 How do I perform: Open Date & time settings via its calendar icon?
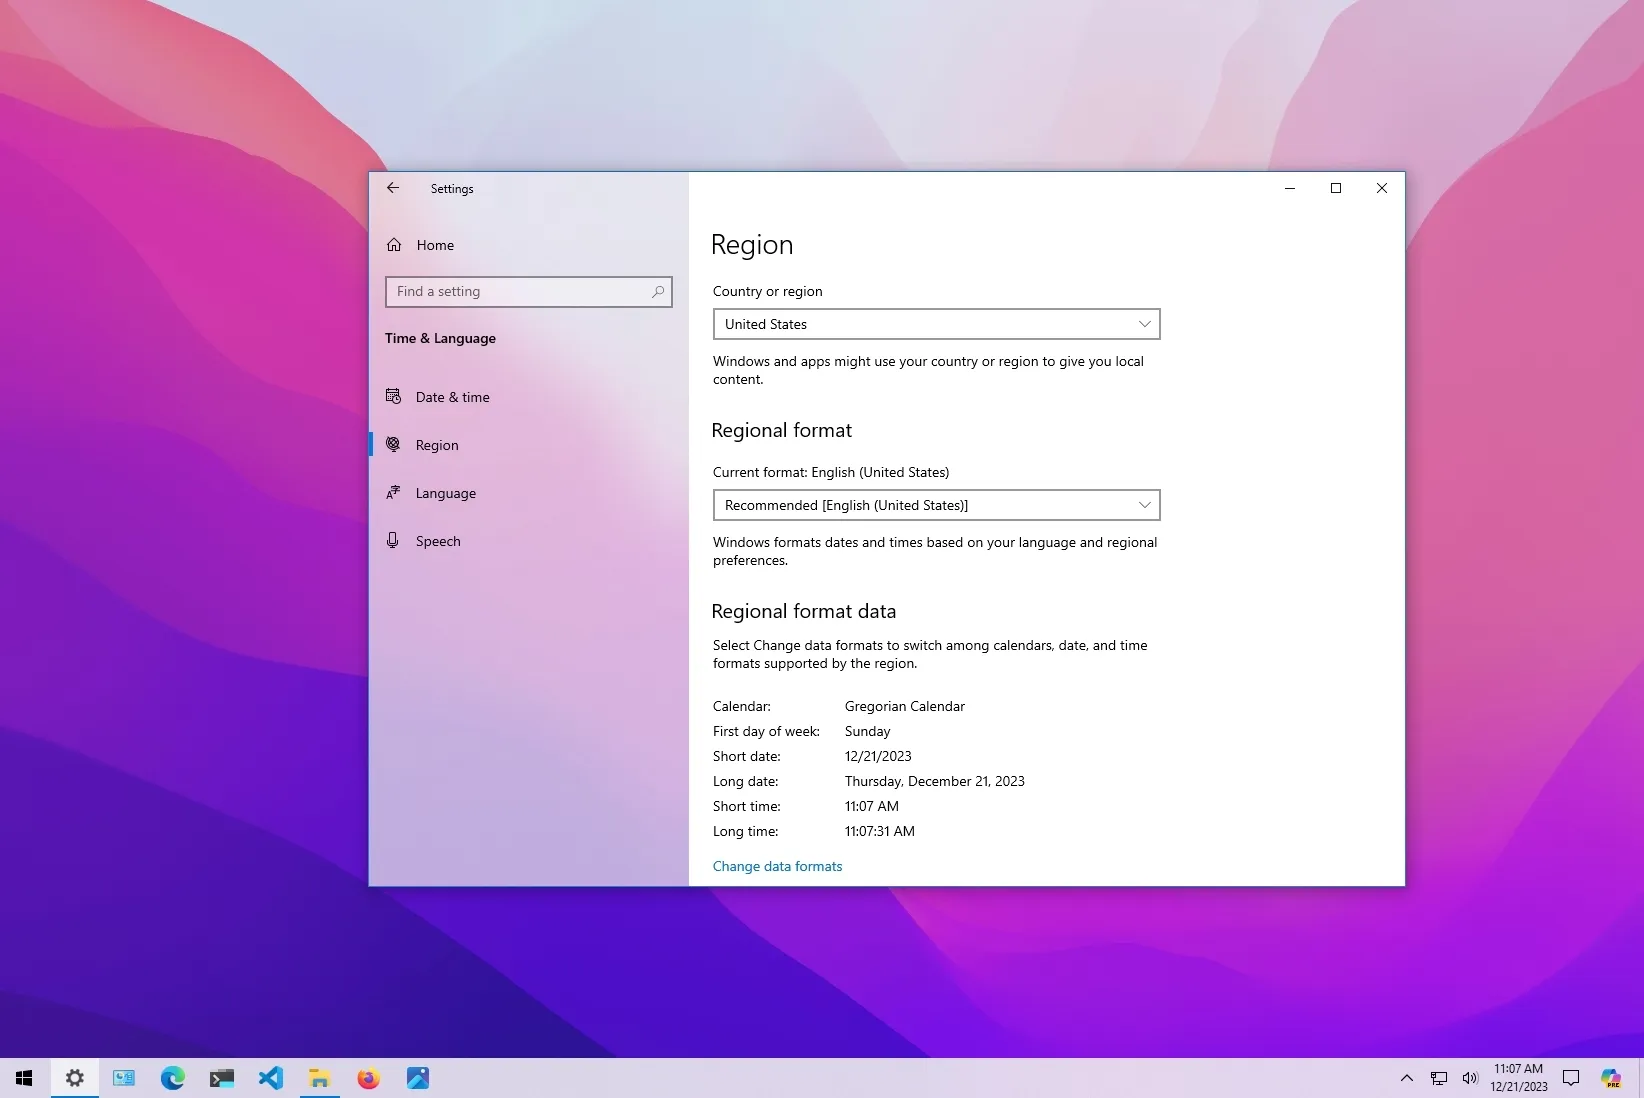[x=394, y=396]
